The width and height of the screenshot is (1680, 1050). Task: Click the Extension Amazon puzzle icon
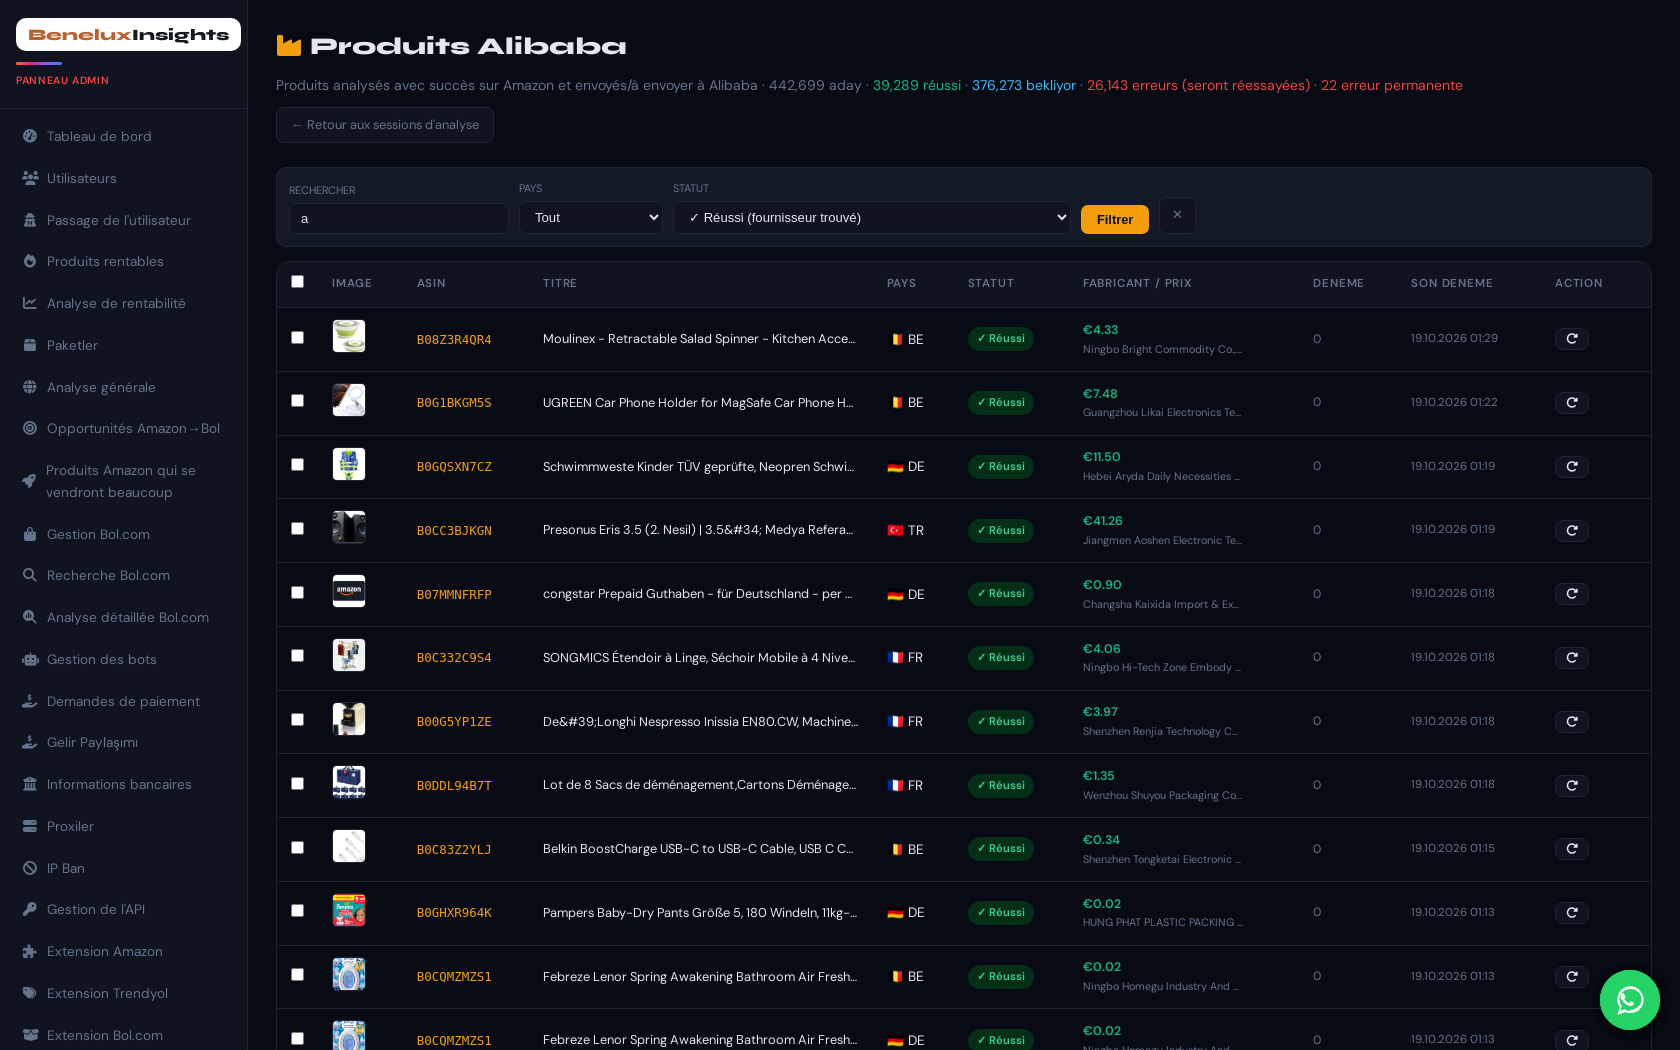click(x=30, y=951)
